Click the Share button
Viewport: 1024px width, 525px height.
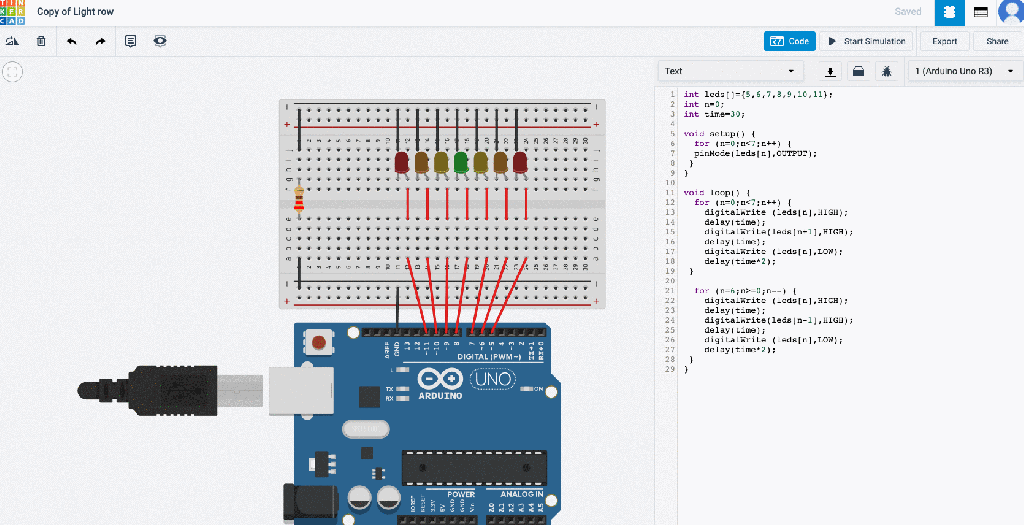click(997, 41)
